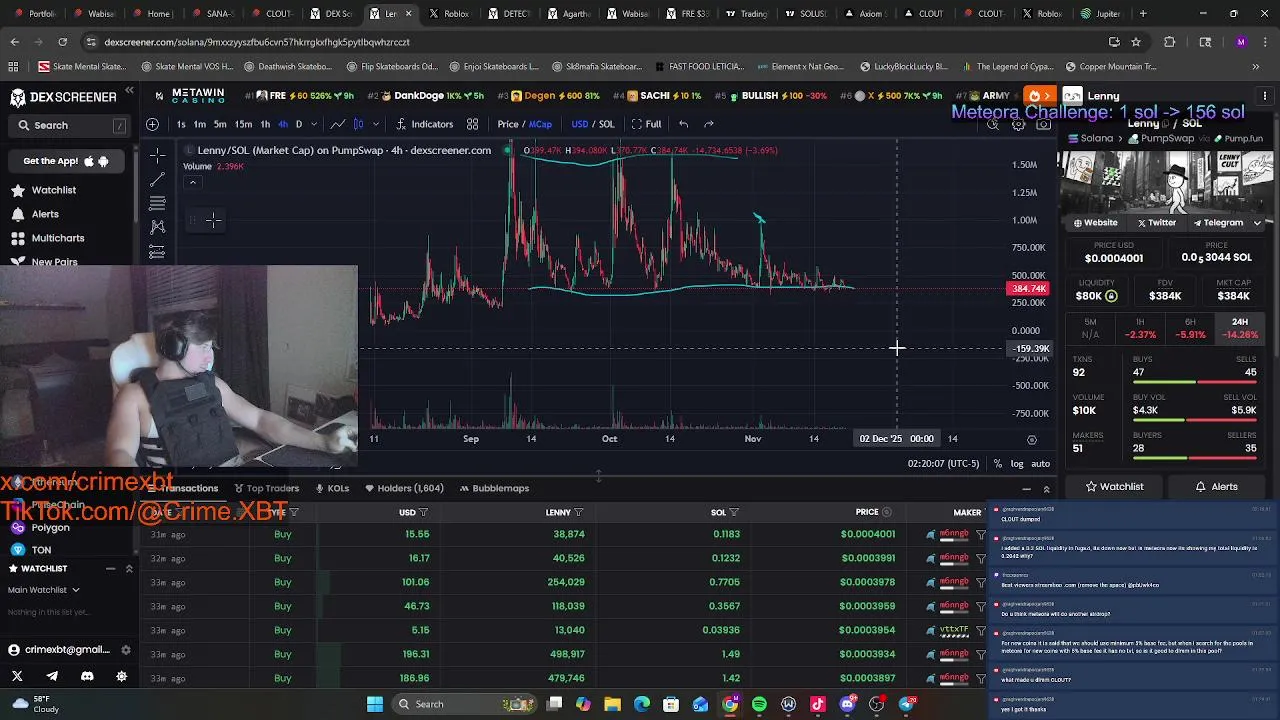Collapse the Volume indicator legend
The width and height of the screenshot is (1280, 720).
point(192,182)
